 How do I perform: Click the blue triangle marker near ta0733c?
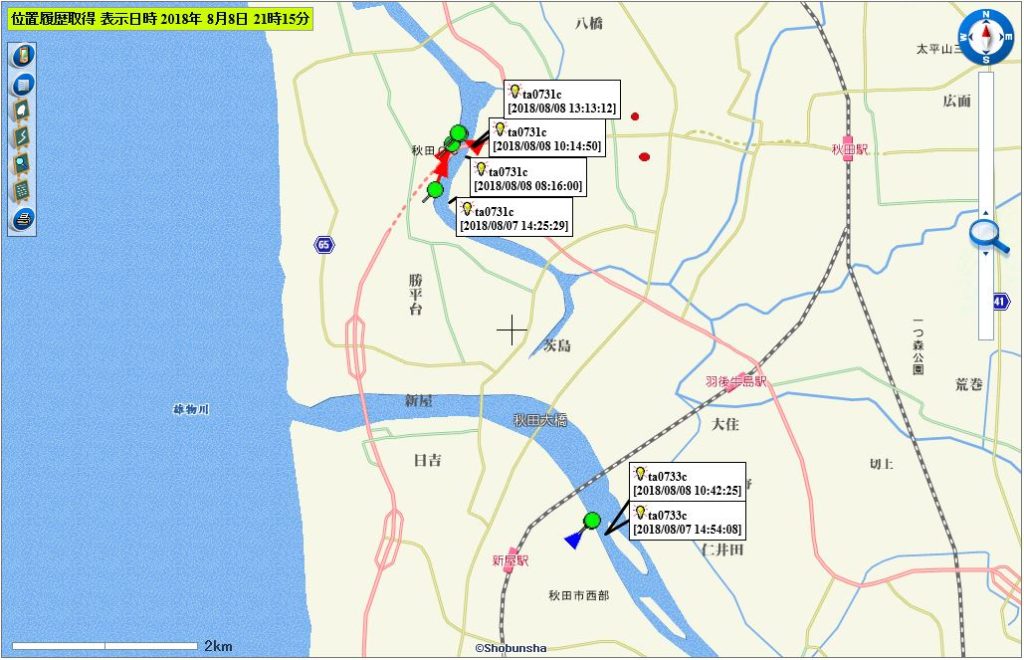pyautogui.click(x=574, y=540)
